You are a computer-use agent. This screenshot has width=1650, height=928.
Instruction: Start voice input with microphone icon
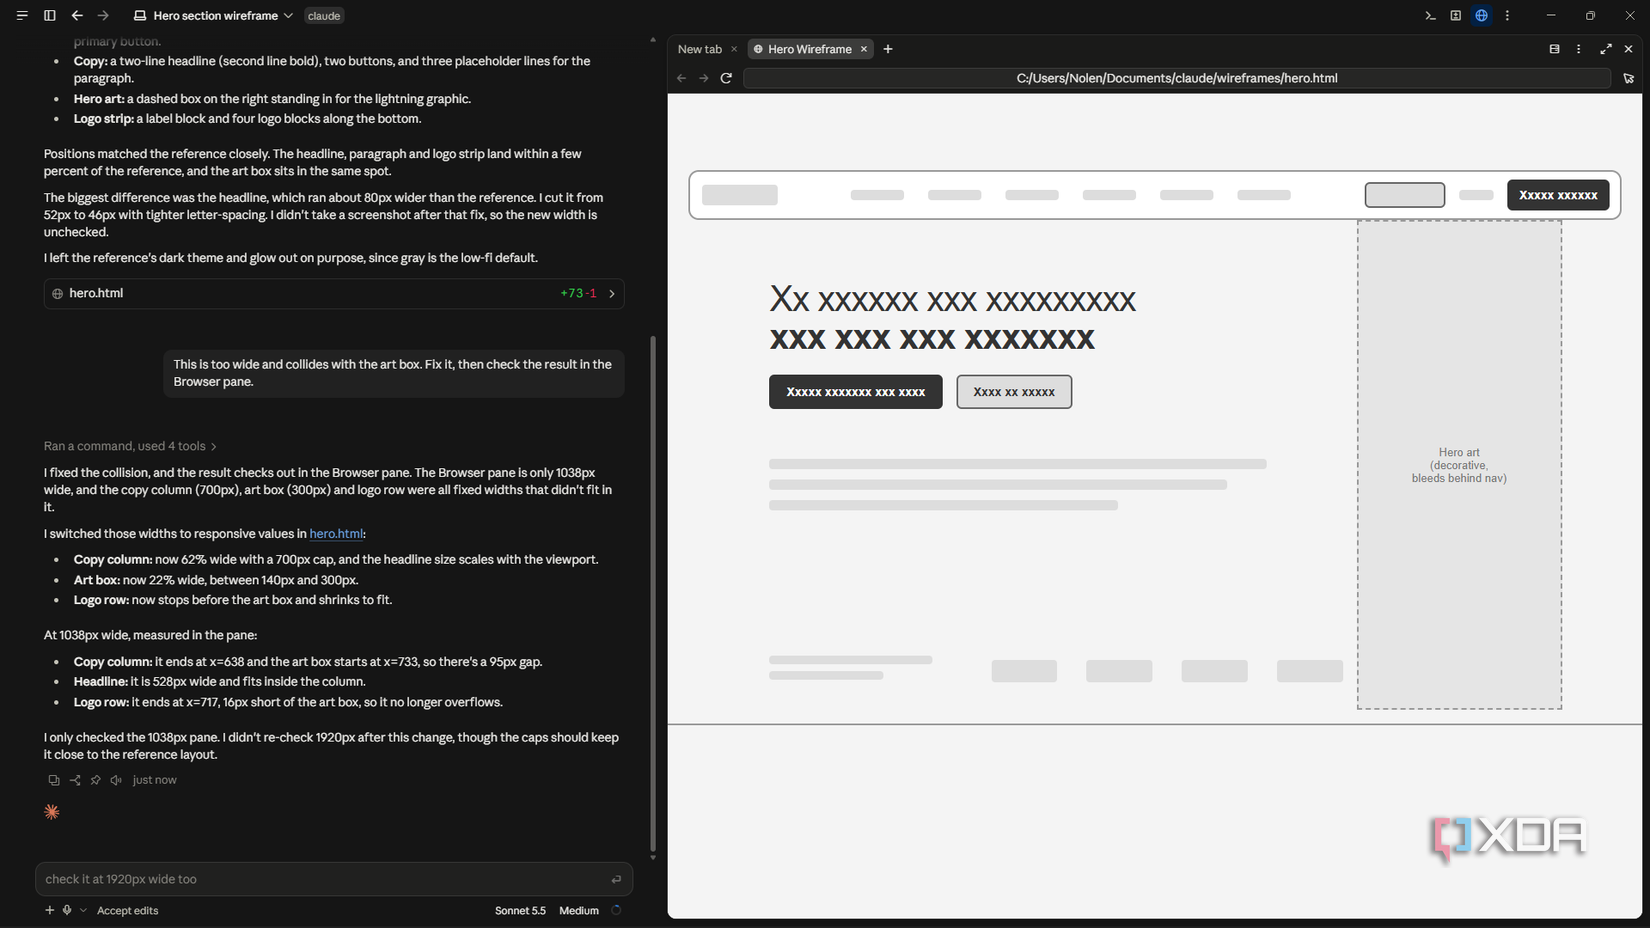click(x=67, y=910)
